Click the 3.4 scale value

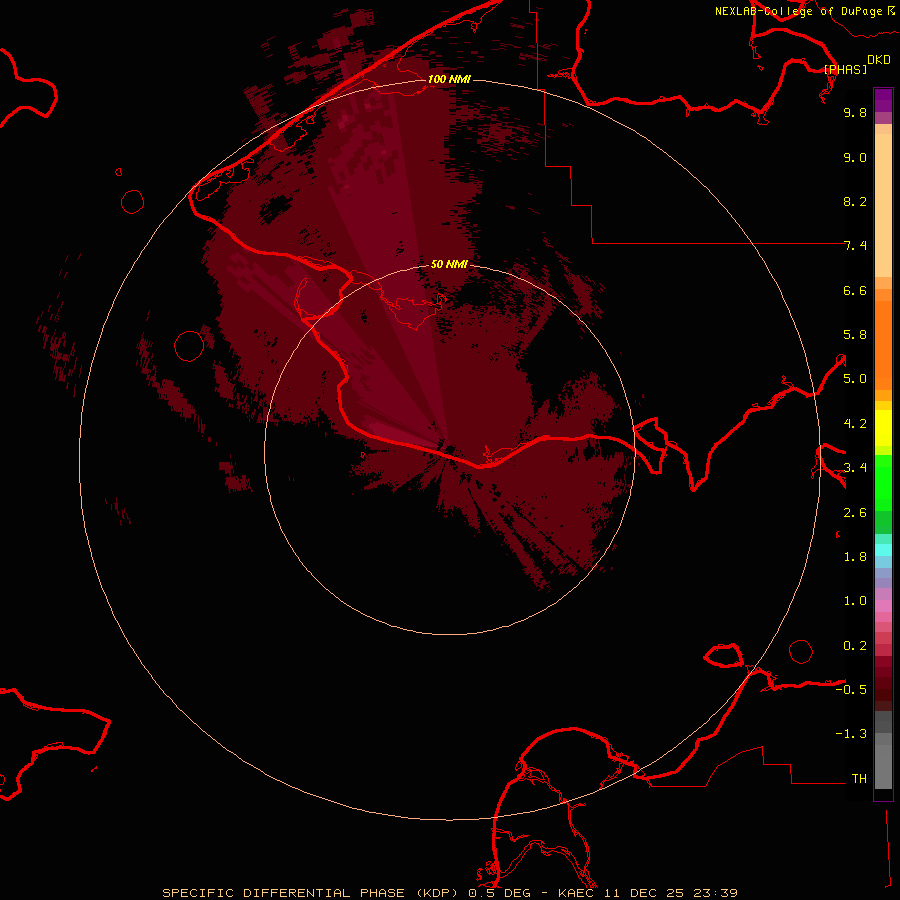coord(855,468)
